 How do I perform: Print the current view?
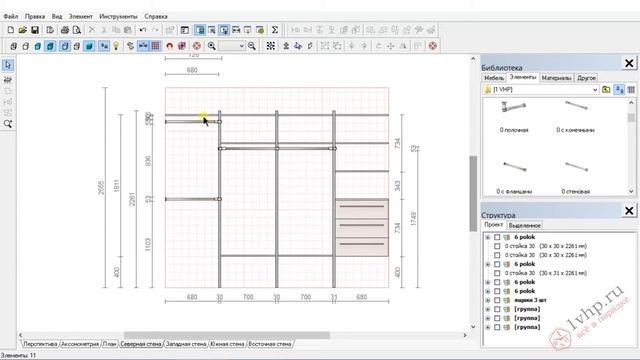tap(64, 30)
